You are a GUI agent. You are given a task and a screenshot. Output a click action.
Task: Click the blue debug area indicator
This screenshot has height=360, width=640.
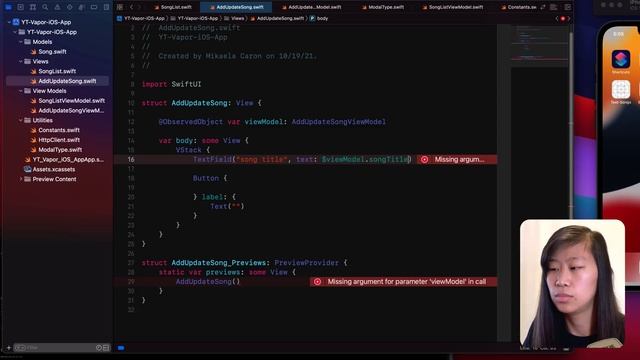[121, 348]
